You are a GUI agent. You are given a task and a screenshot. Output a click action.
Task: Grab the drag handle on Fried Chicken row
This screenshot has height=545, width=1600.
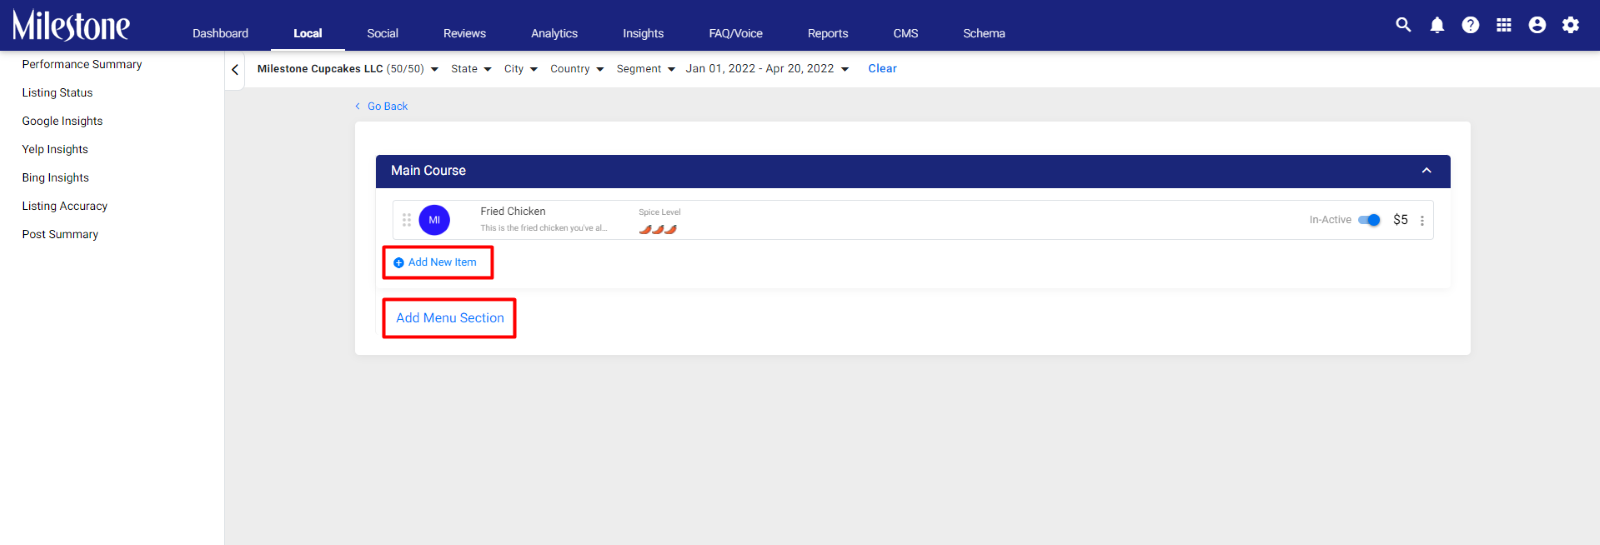(406, 220)
